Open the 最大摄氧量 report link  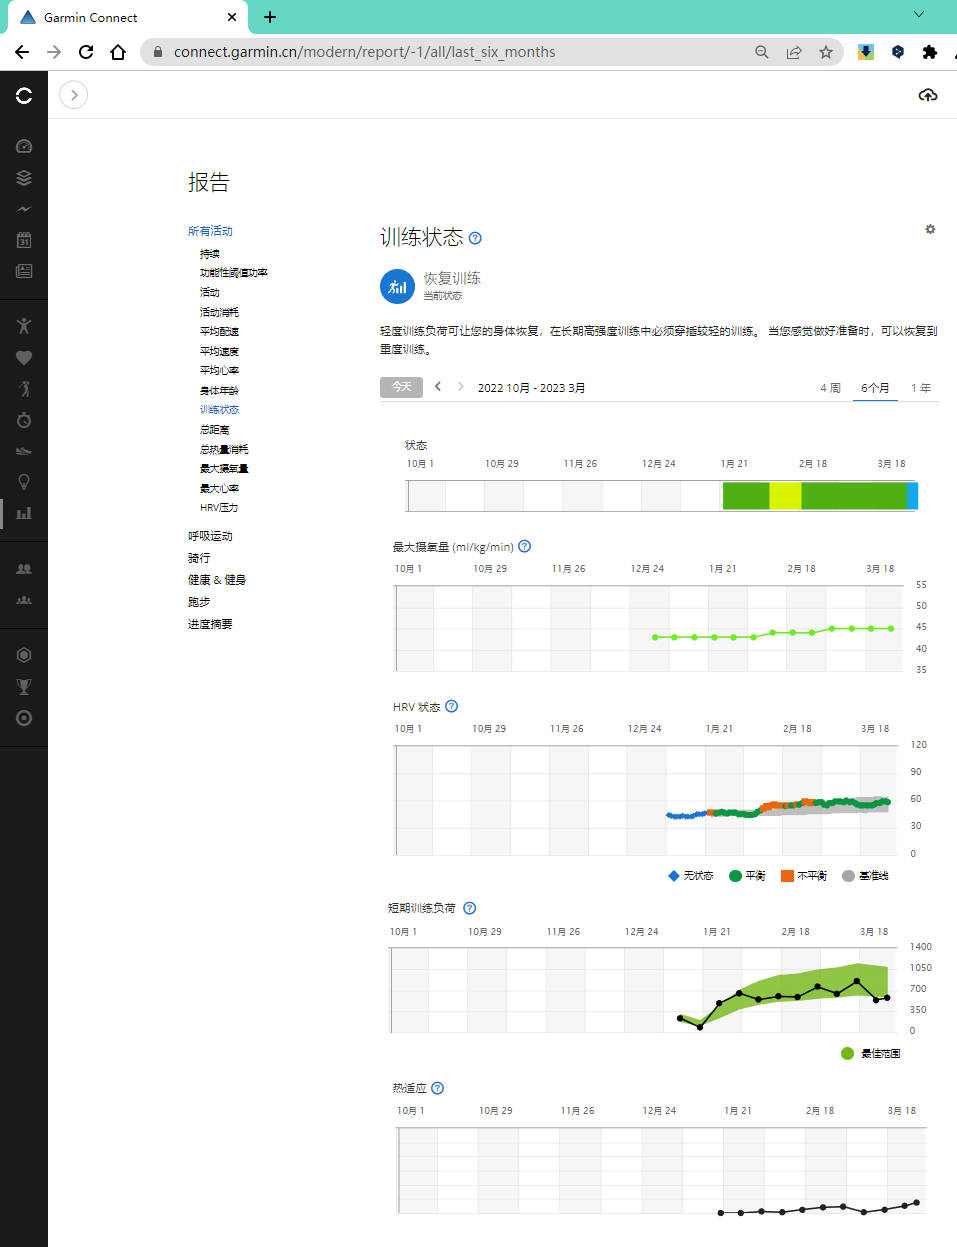click(224, 468)
